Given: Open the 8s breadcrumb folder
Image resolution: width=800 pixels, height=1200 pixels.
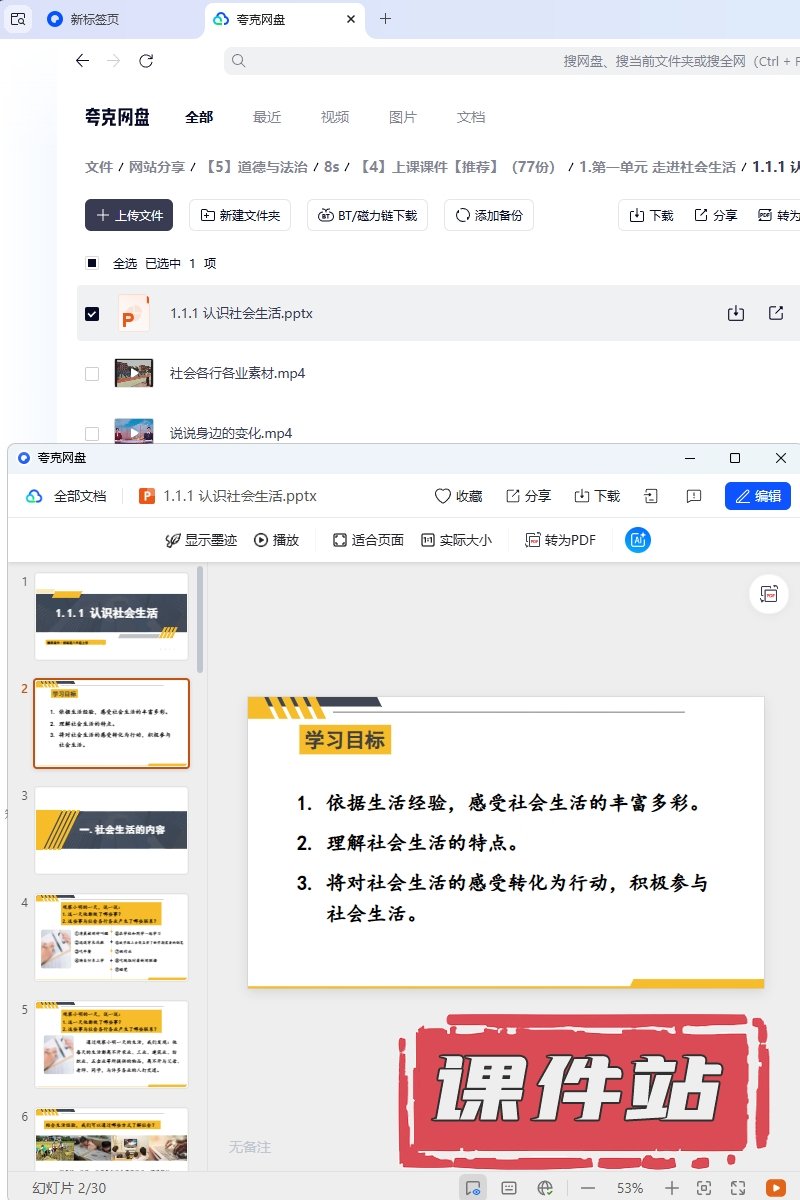Looking at the screenshot, I should click(331, 167).
